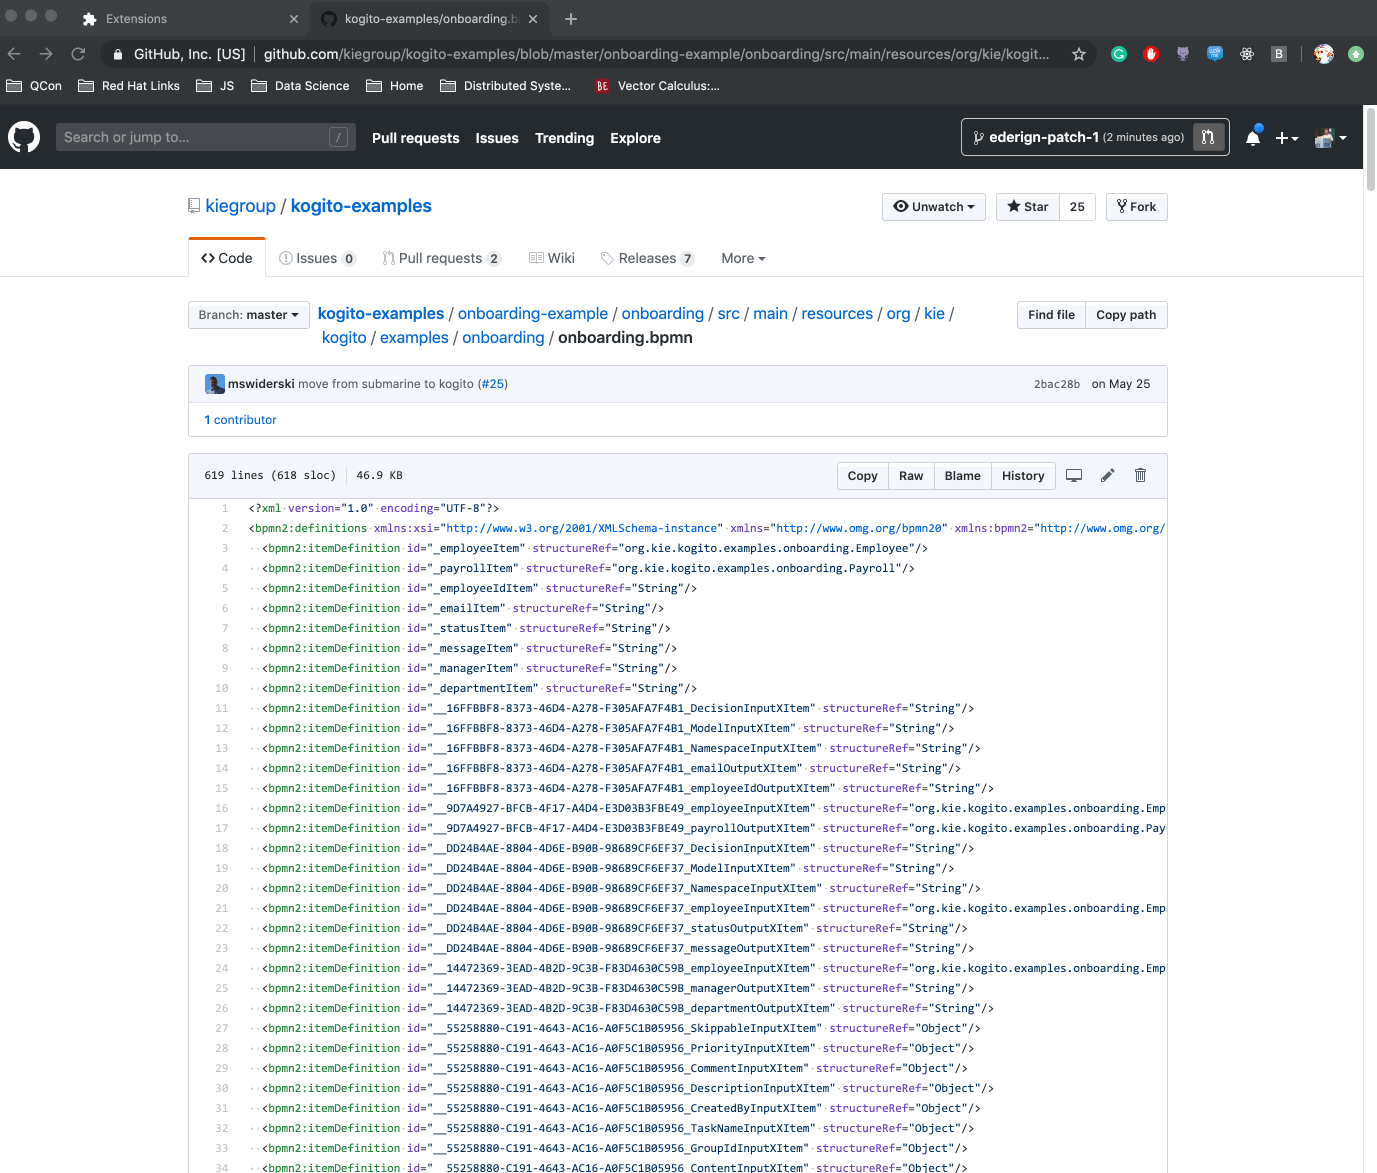The image size is (1377, 1173).
Task: Expand the More repository menu
Action: (743, 258)
